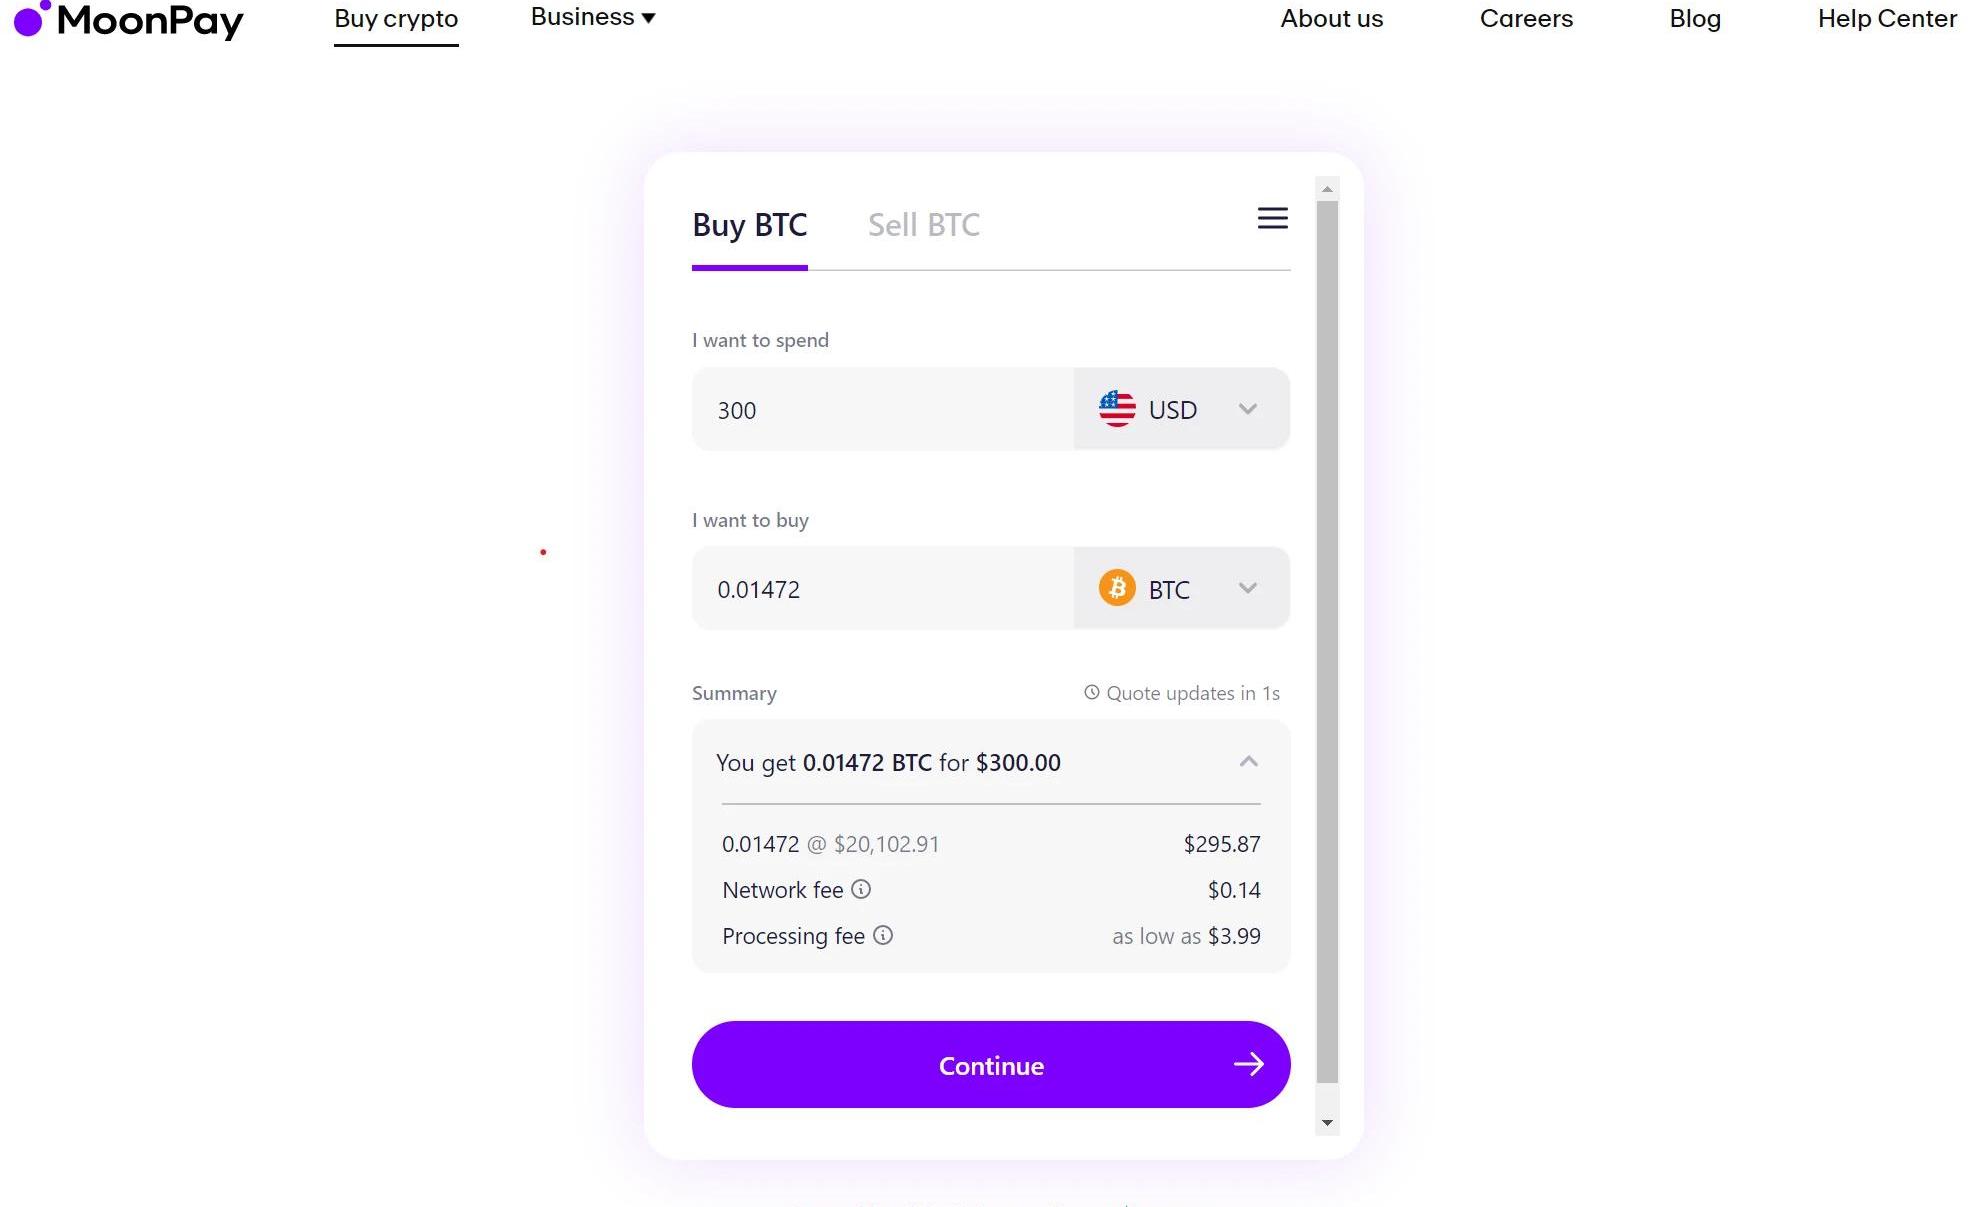Open the Careers page link
This screenshot has height=1207, width=1974.
1526,19
